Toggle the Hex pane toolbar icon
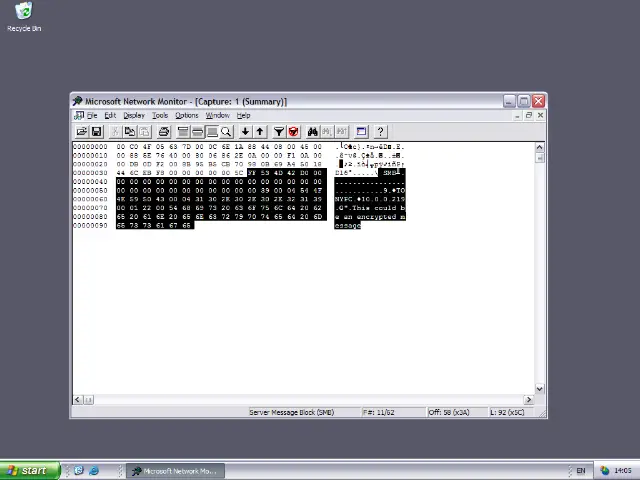 point(212,131)
